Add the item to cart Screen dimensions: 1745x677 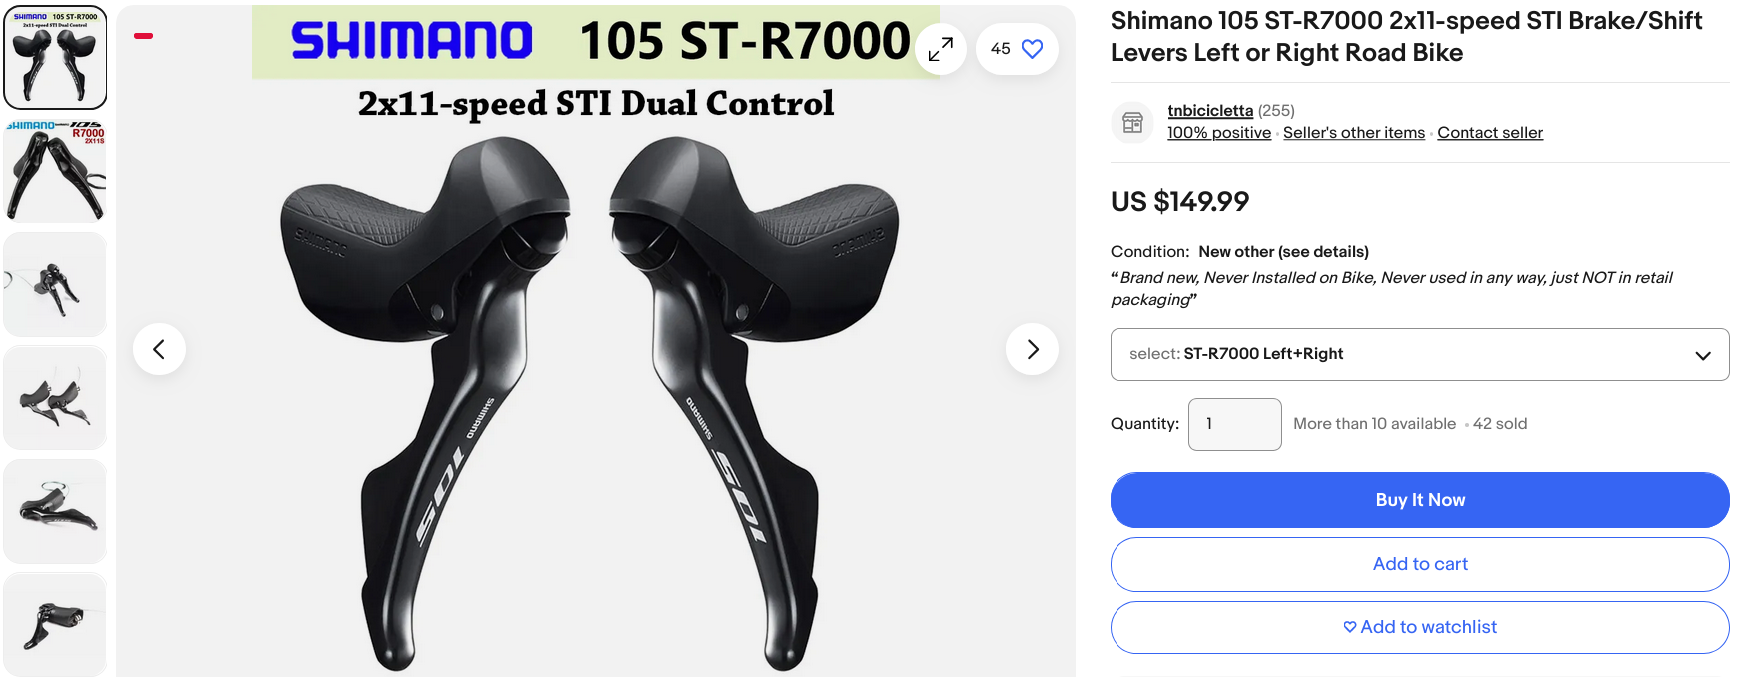tap(1420, 564)
